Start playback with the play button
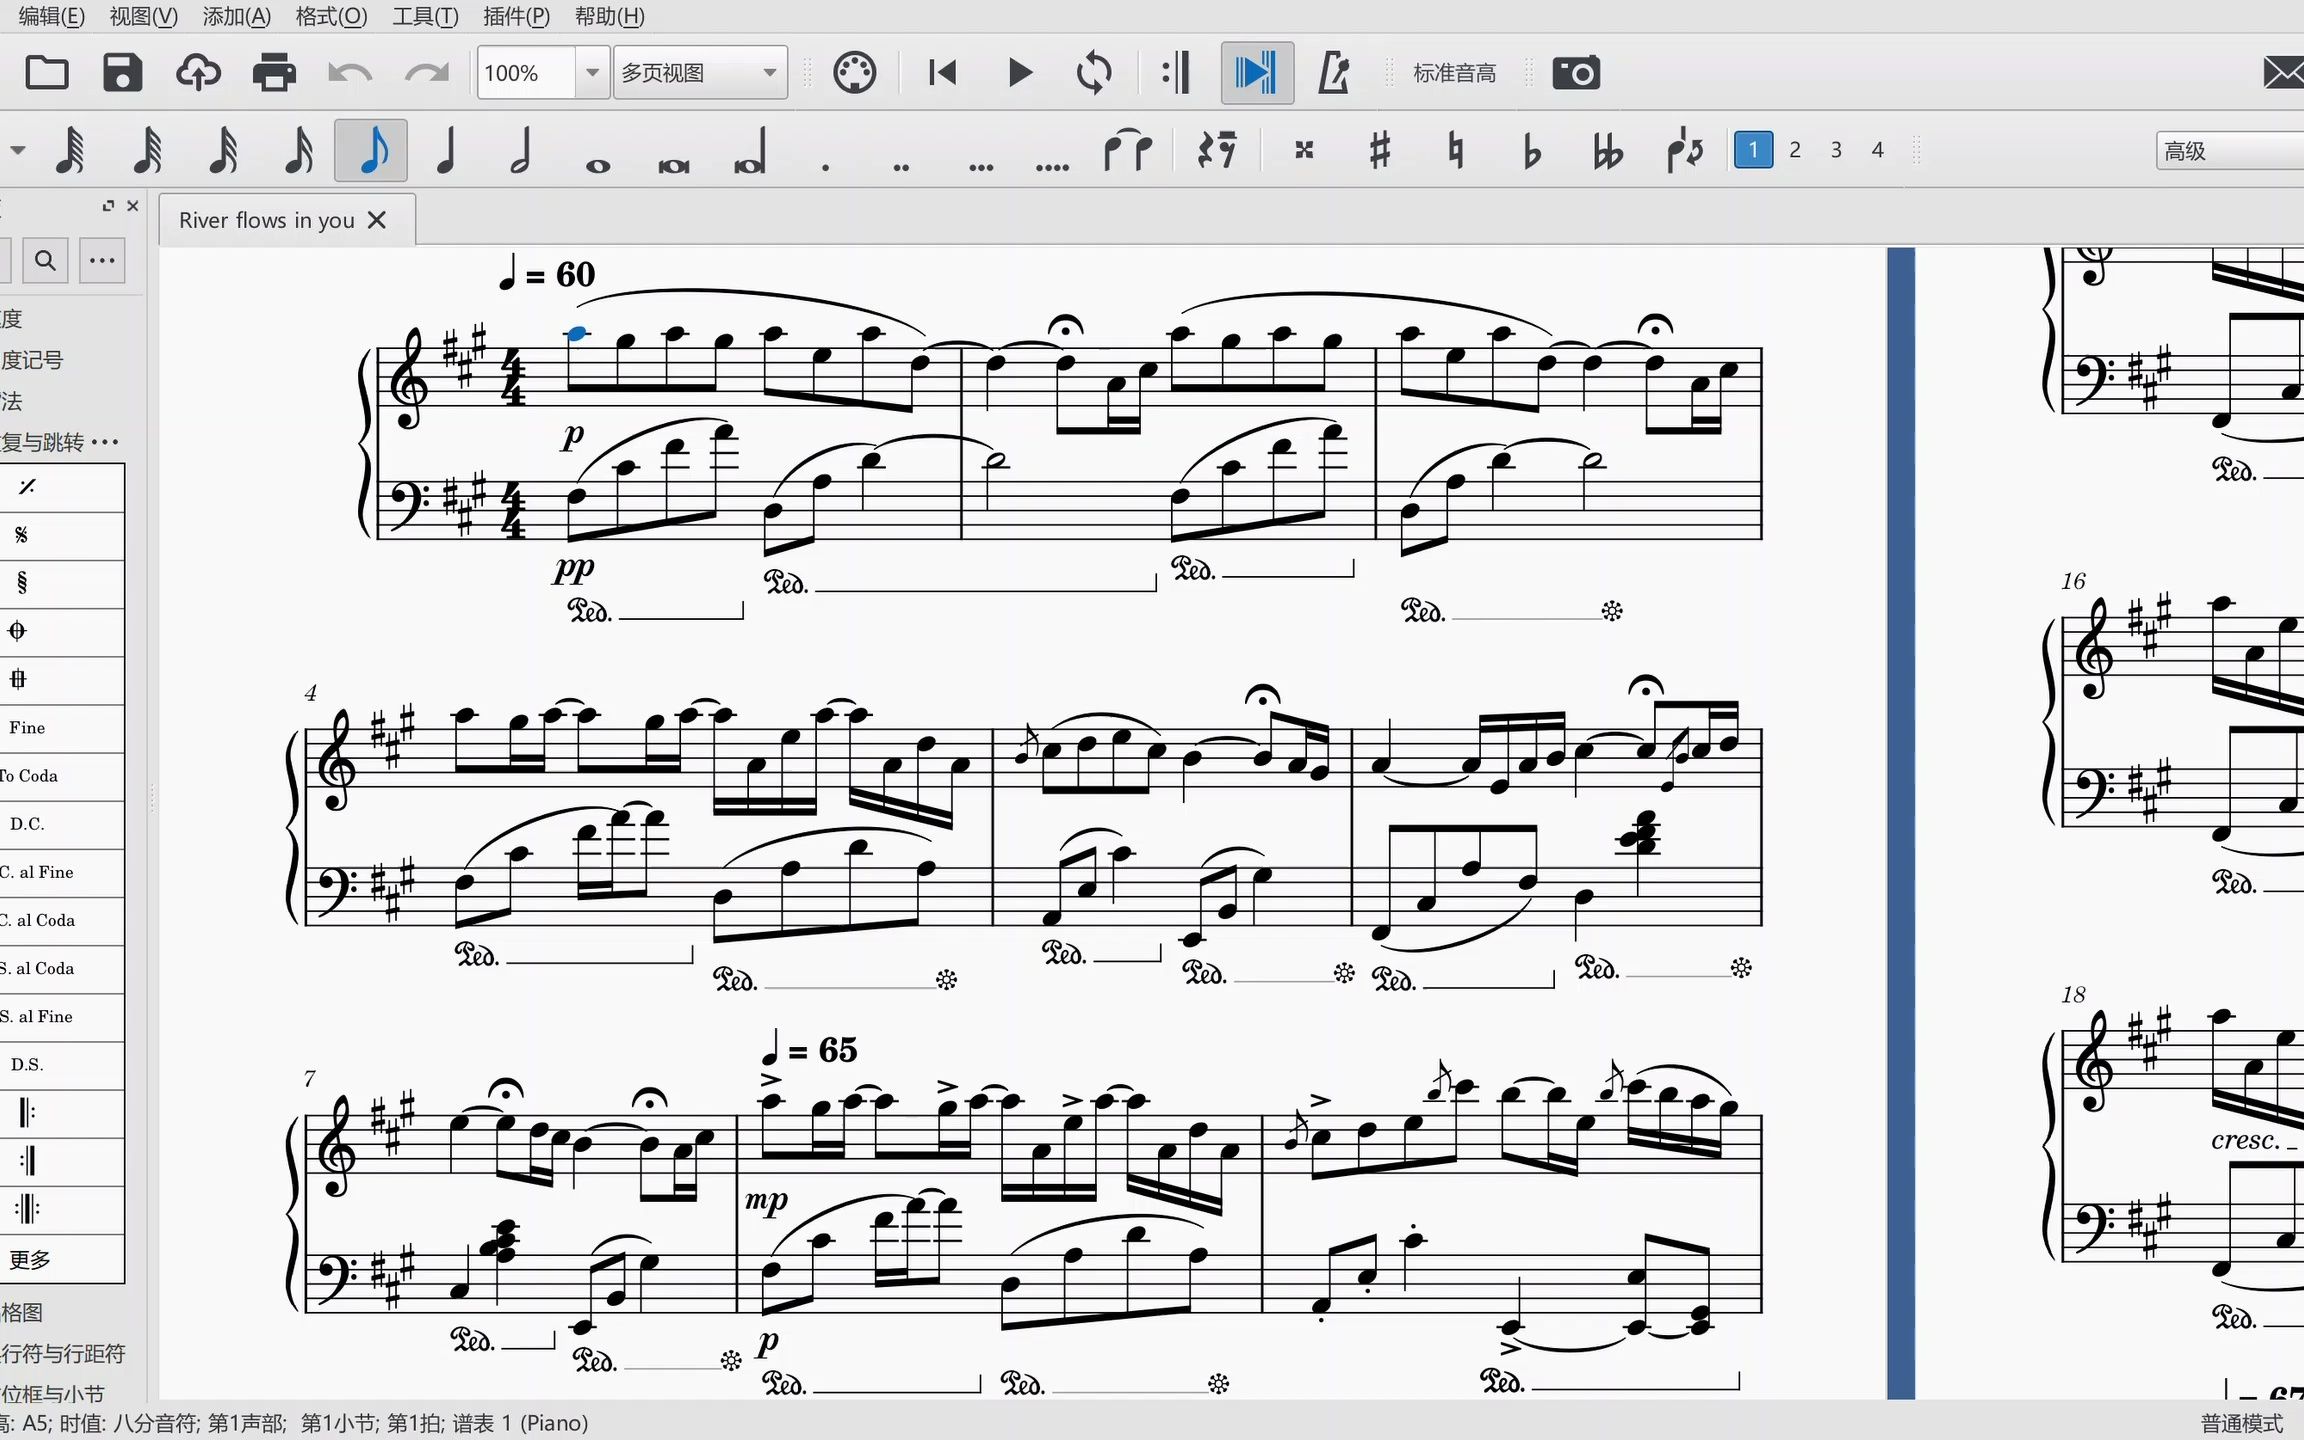The image size is (2304, 1440). pos(1019,73)
